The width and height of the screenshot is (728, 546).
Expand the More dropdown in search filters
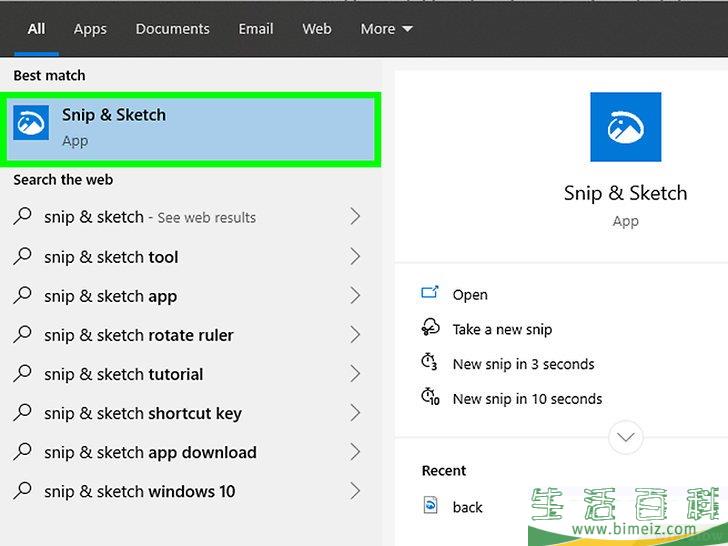point(386,29)
